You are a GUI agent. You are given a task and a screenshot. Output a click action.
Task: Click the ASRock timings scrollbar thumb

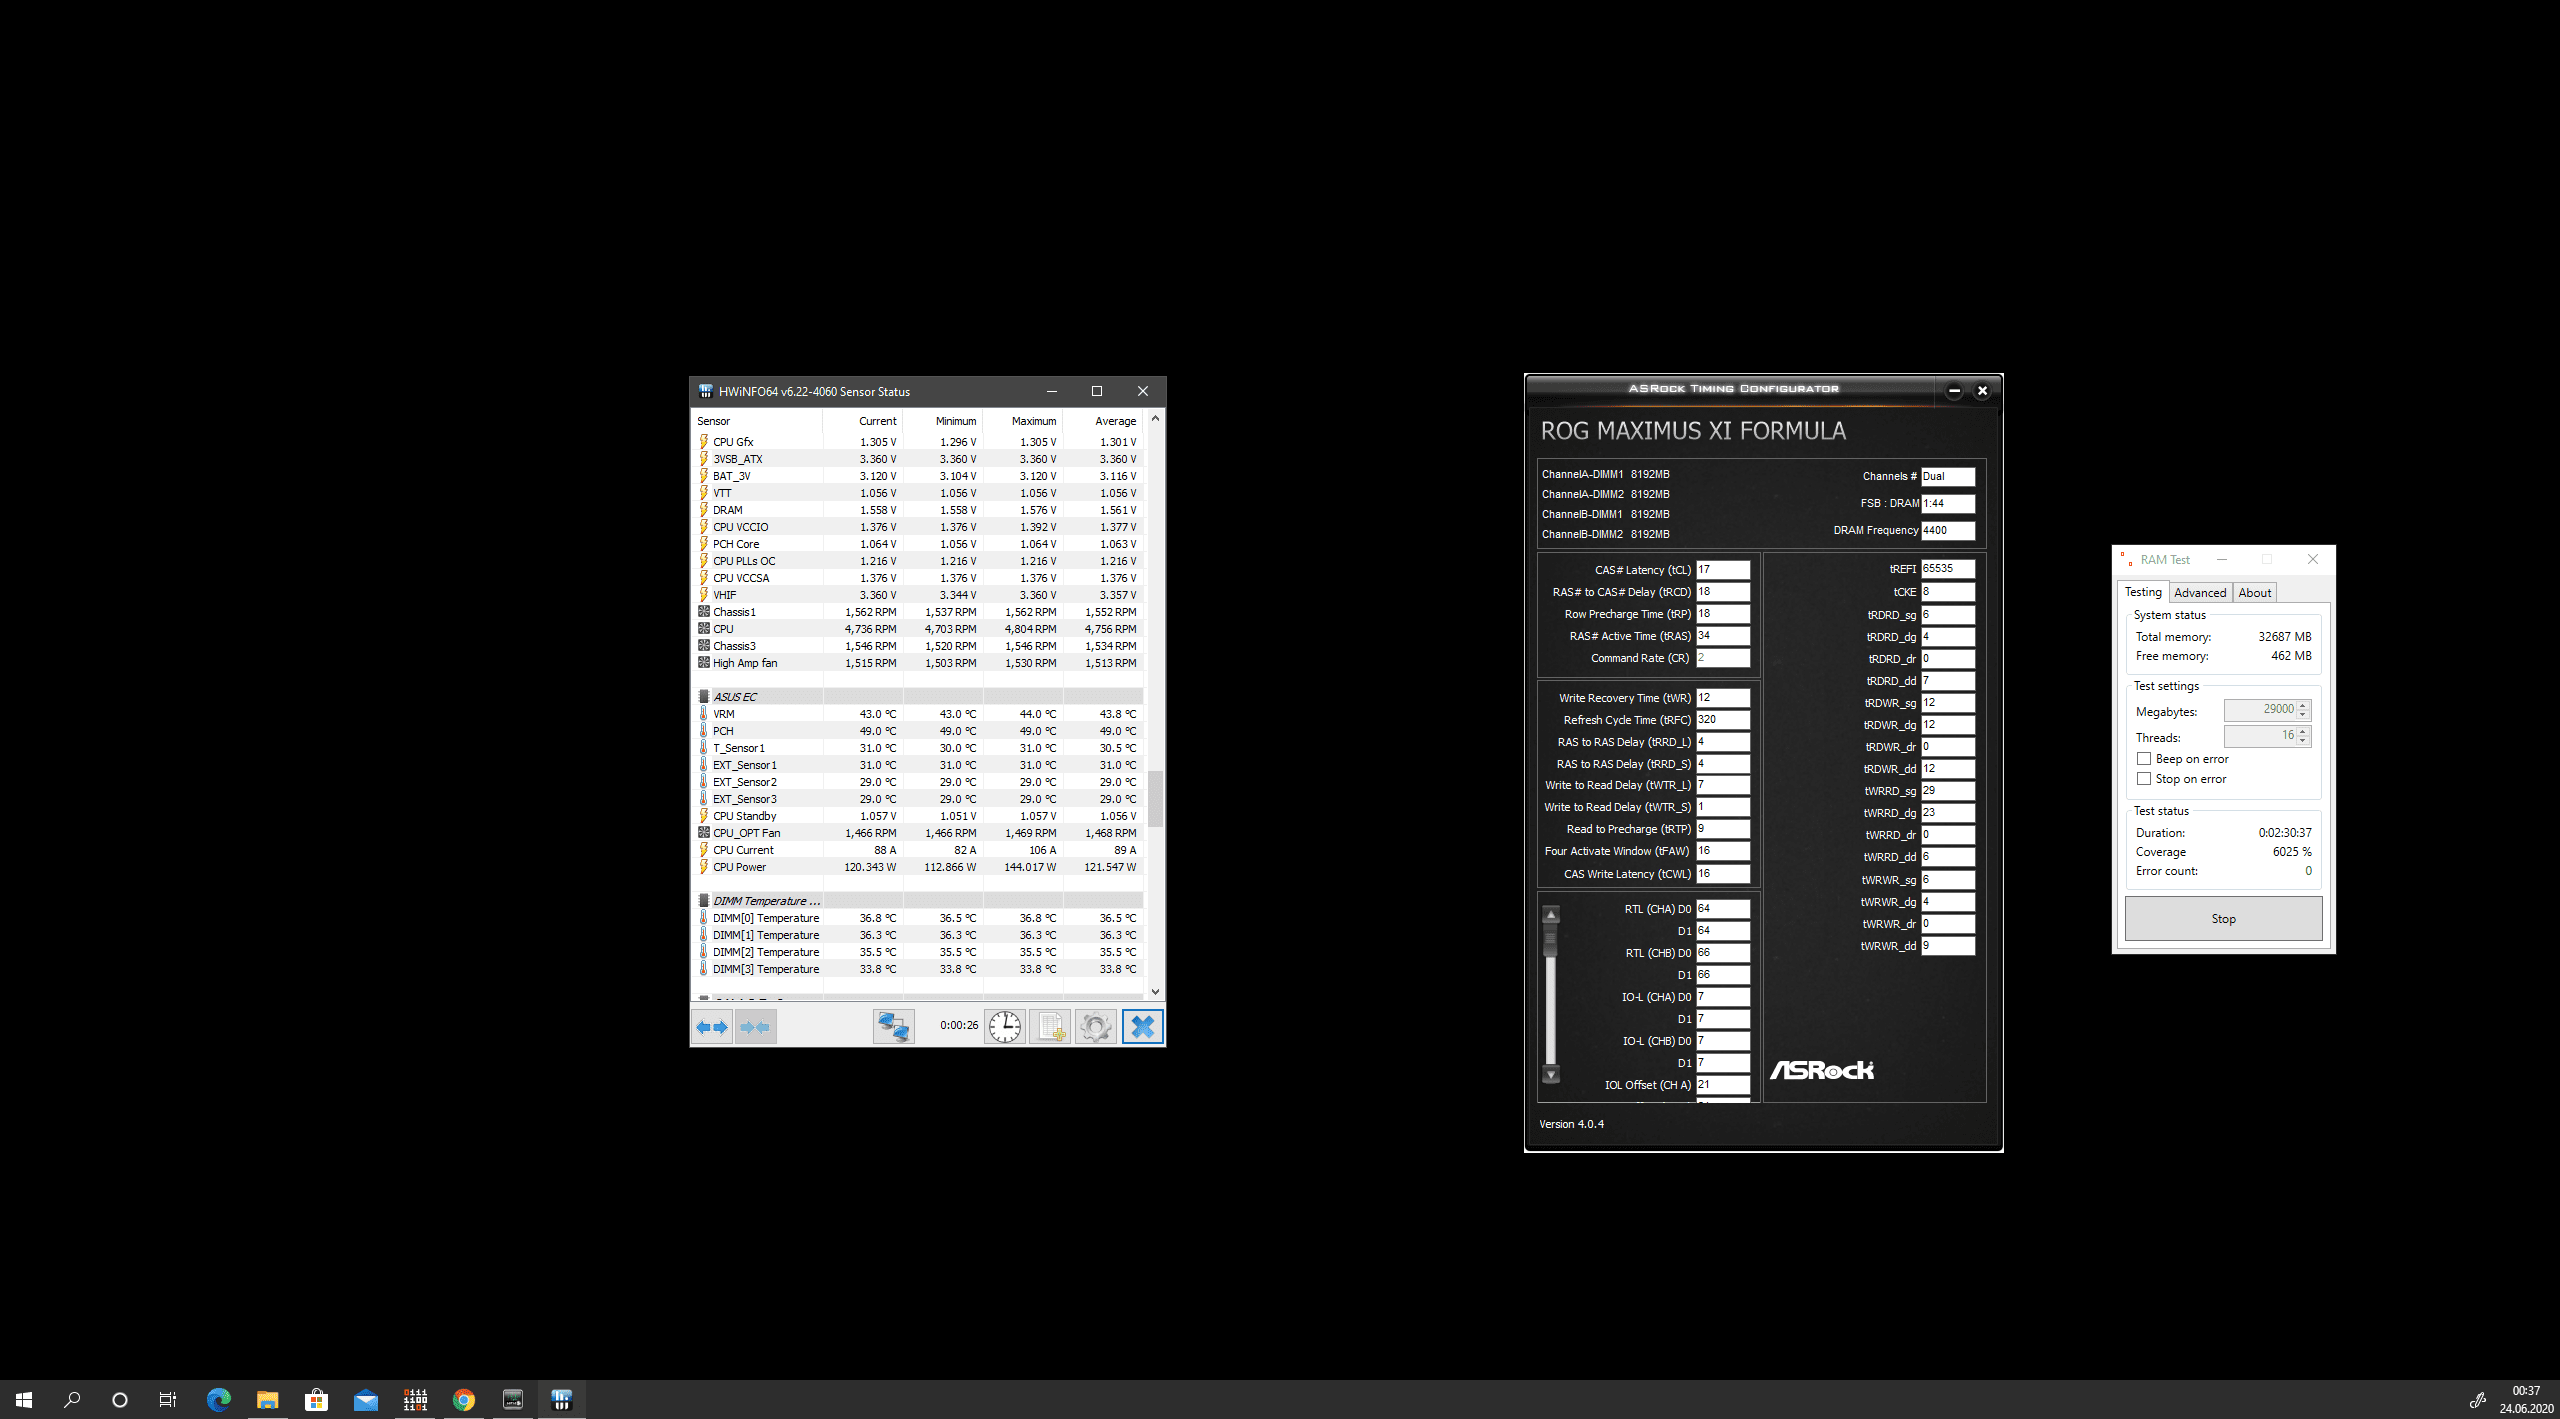[x=1551, y=940]
